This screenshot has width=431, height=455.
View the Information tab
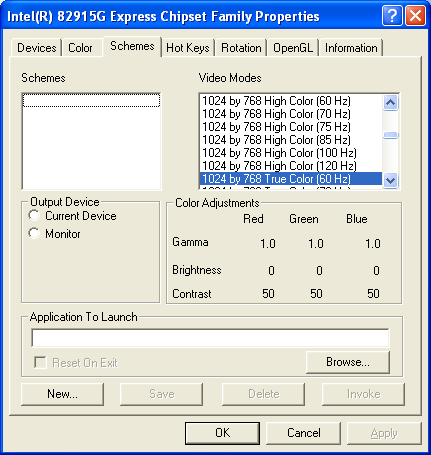(x=351, y=48)
